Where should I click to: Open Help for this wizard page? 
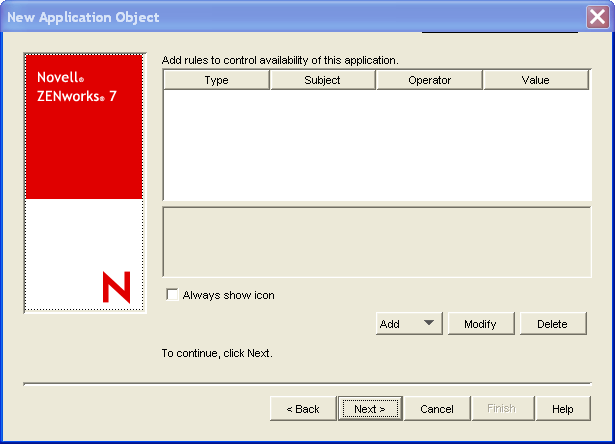563,409
